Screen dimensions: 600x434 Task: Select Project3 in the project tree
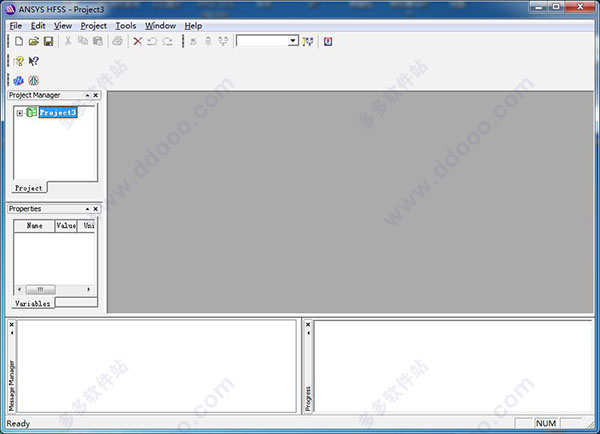pyautogui.click(x=58, y=112)
